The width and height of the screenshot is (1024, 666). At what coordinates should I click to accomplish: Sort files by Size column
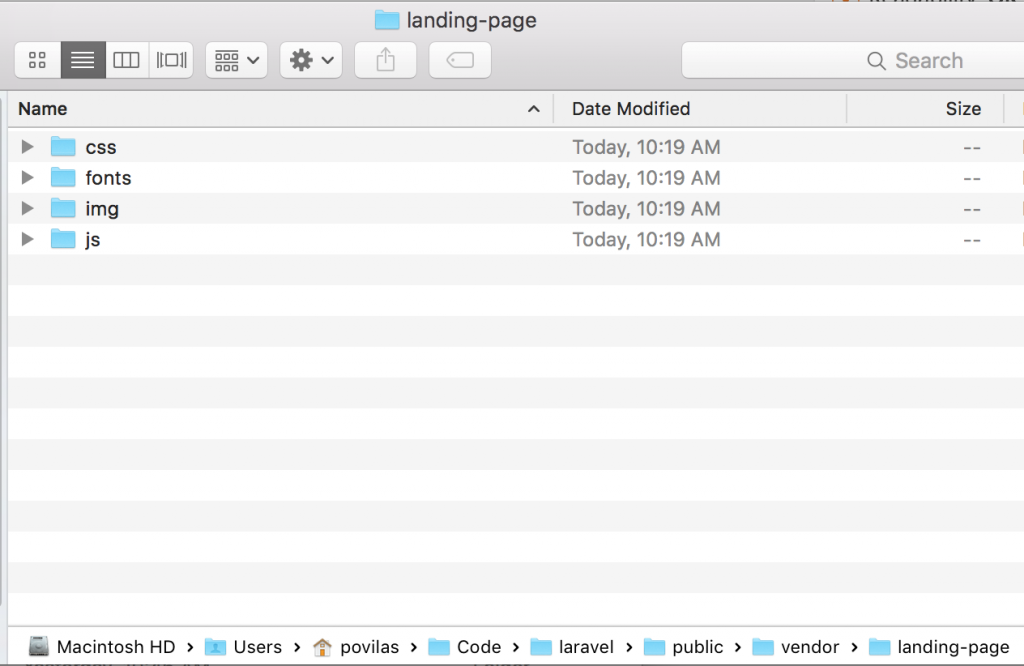tap(963, 108)
